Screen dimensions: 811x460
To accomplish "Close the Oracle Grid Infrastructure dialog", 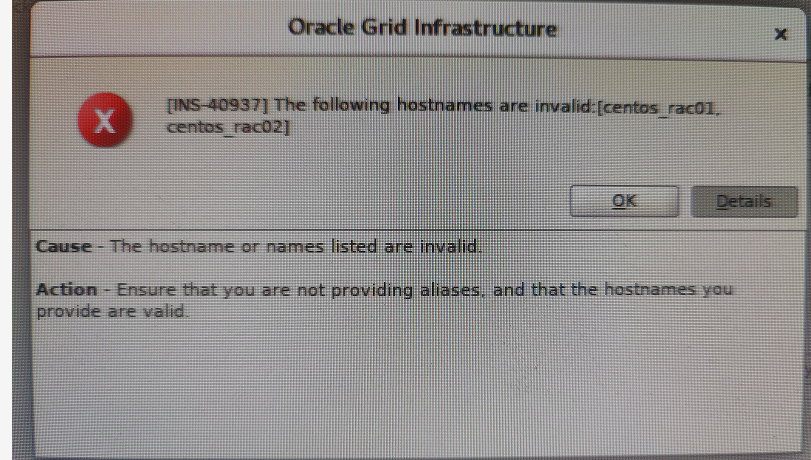I will point(780,34).
